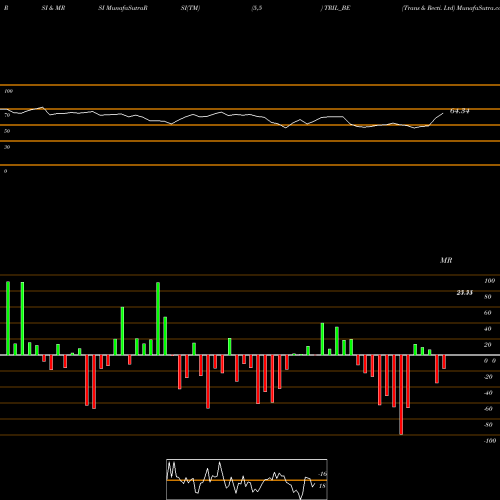Click the -16 label in mini chart
Screen dimensions: 500x500
coord(323,474)
